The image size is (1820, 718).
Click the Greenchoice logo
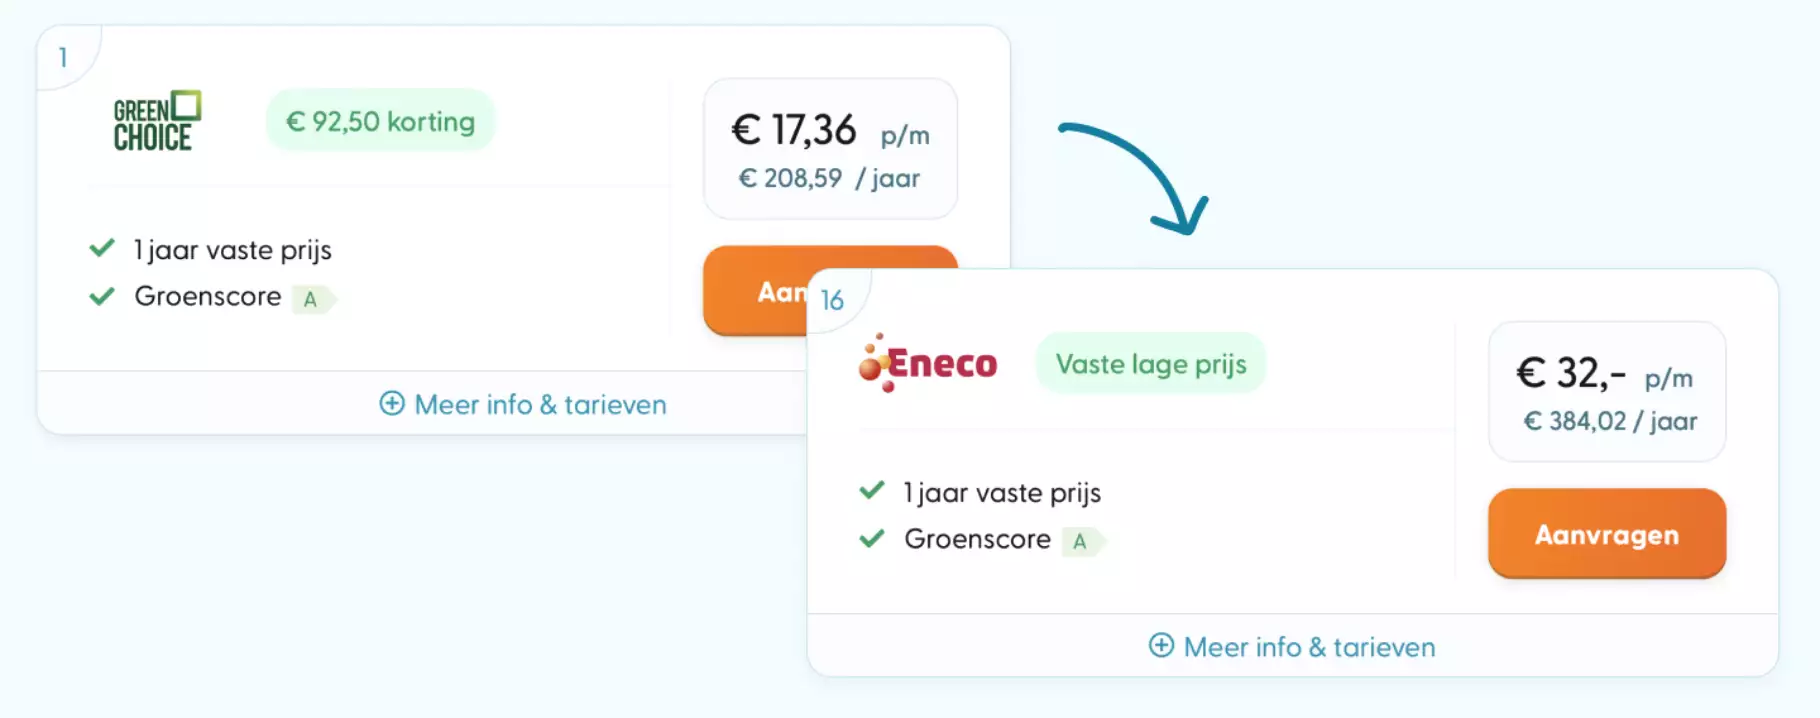(157, 121)
